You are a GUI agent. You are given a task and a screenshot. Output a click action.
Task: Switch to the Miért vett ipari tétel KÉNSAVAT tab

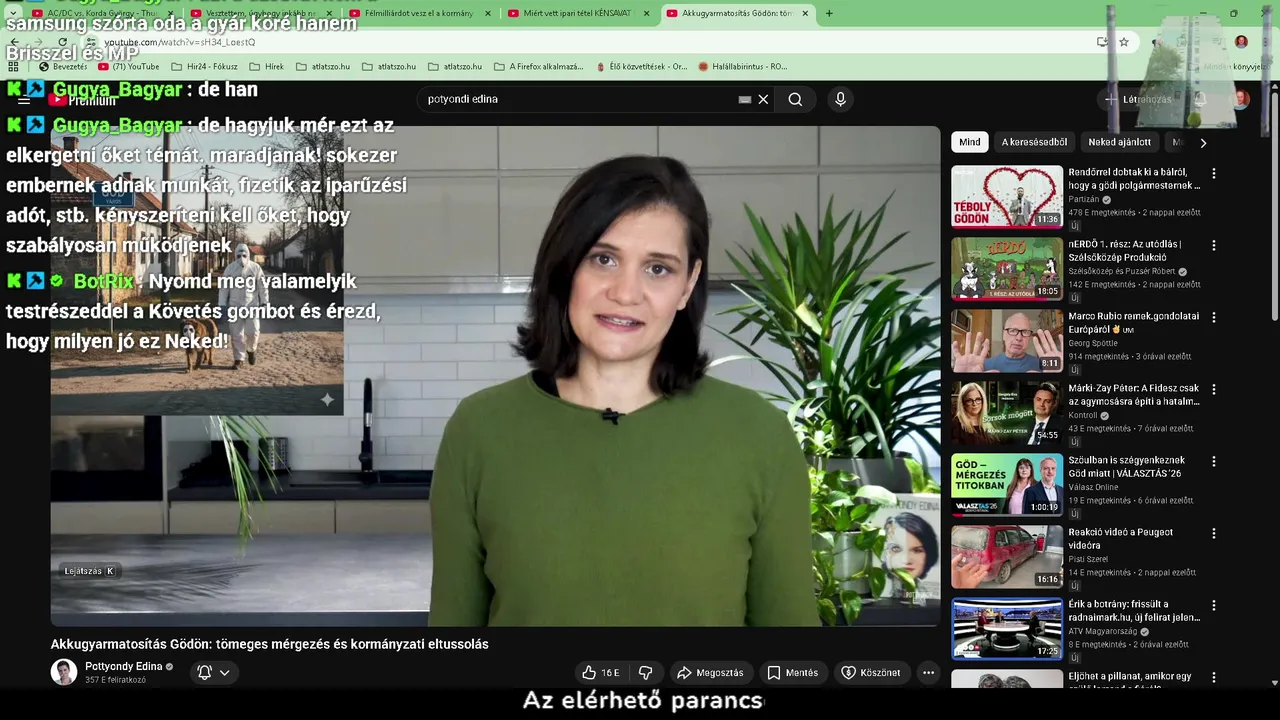(x=580, y=13)
